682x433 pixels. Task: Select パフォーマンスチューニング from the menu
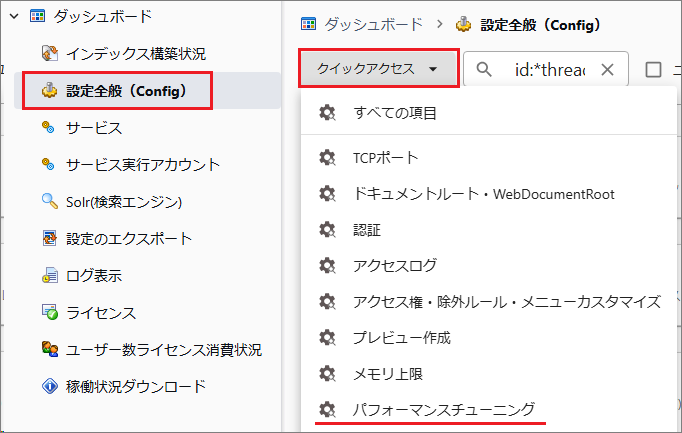click(x=443, y=409)
